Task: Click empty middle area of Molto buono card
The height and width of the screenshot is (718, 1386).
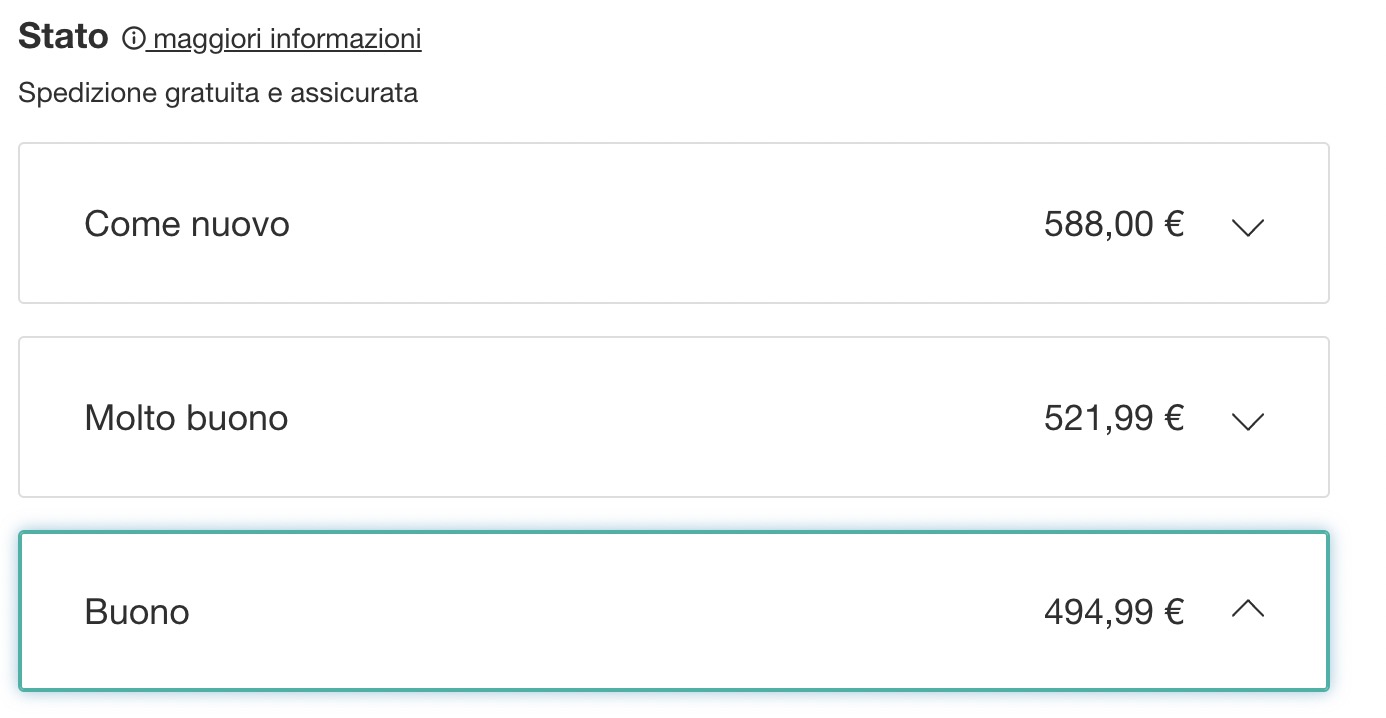Action: [x=660, y=418]
